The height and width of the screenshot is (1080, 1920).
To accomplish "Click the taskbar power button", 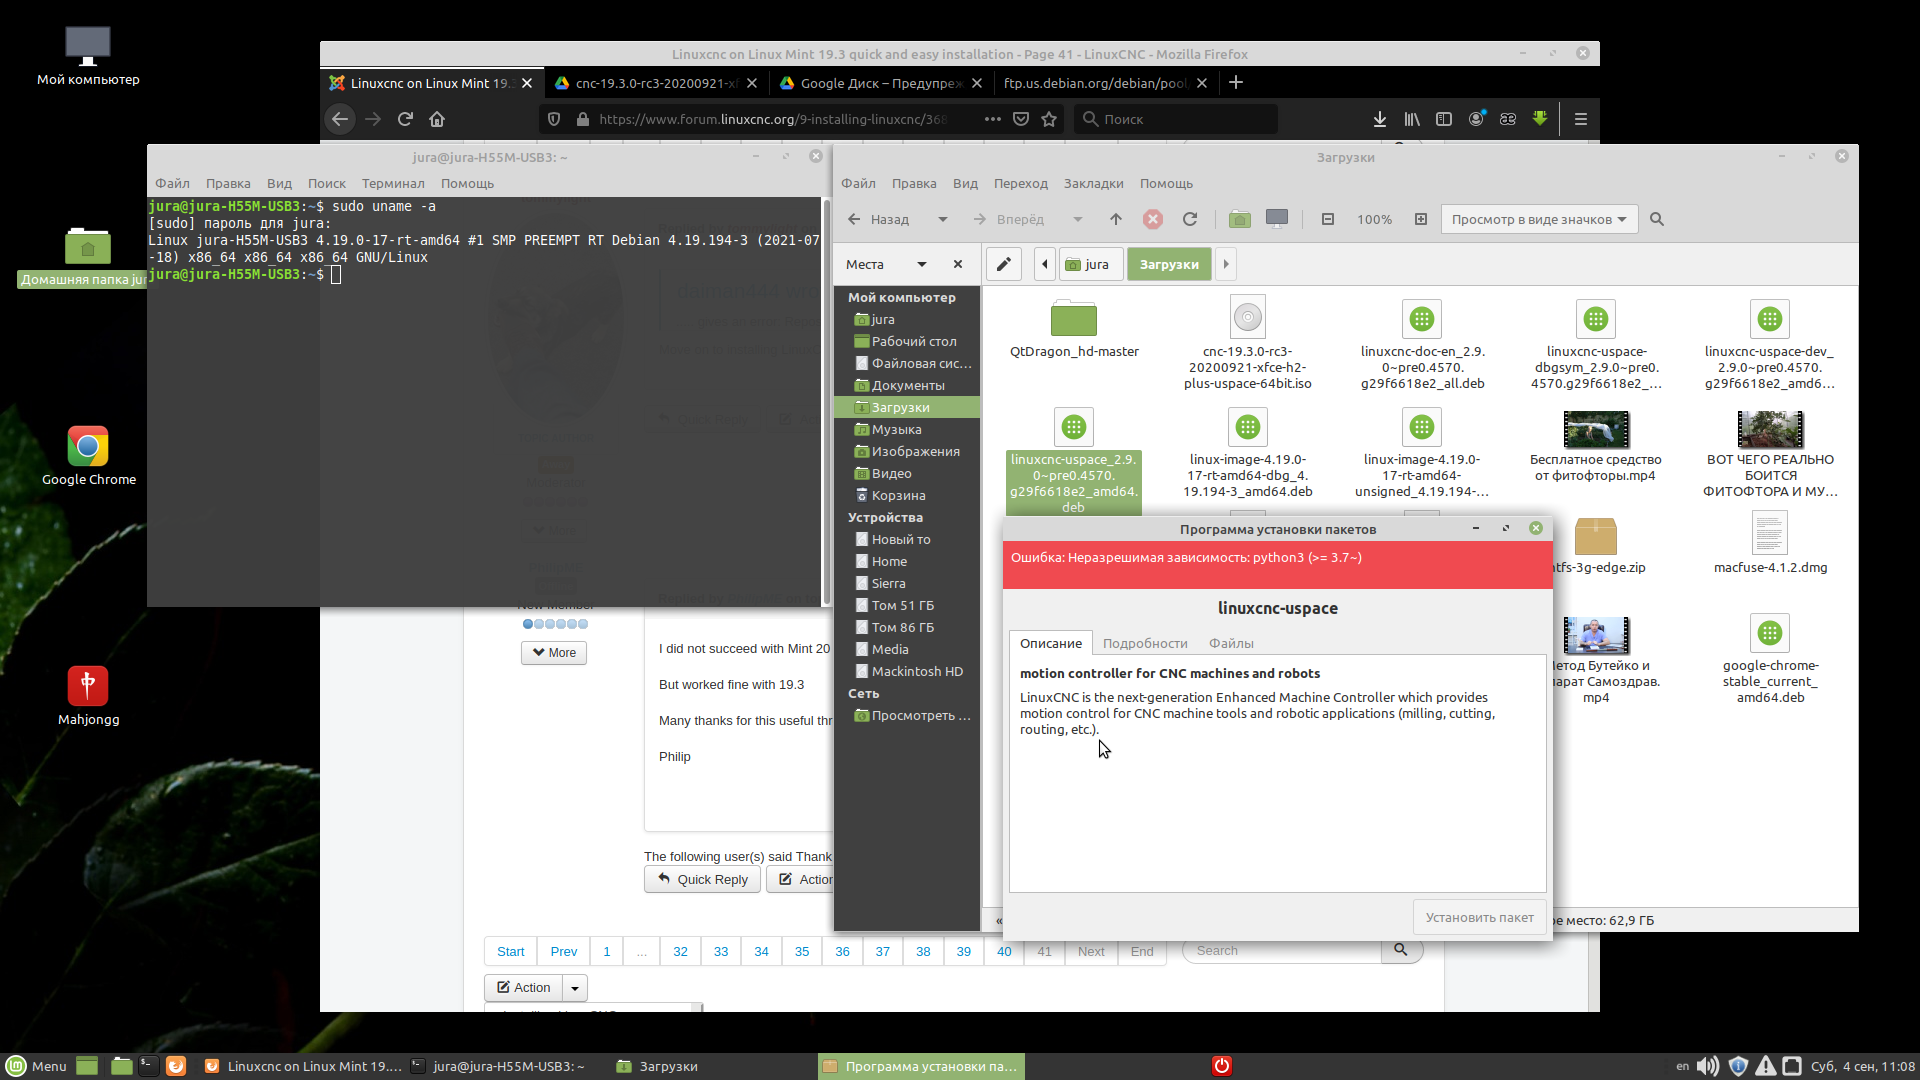I will pyautogui.click(x=1222, y=1066).
